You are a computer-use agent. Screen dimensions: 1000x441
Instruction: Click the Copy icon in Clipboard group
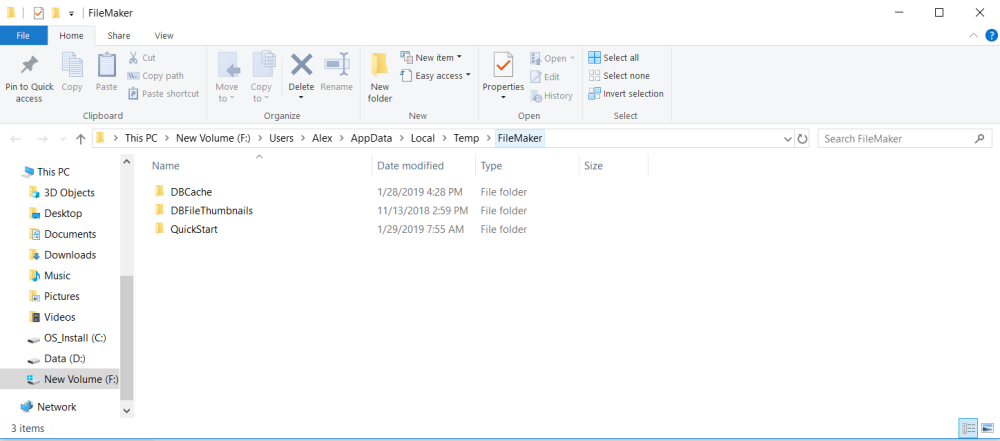(72, 64)
